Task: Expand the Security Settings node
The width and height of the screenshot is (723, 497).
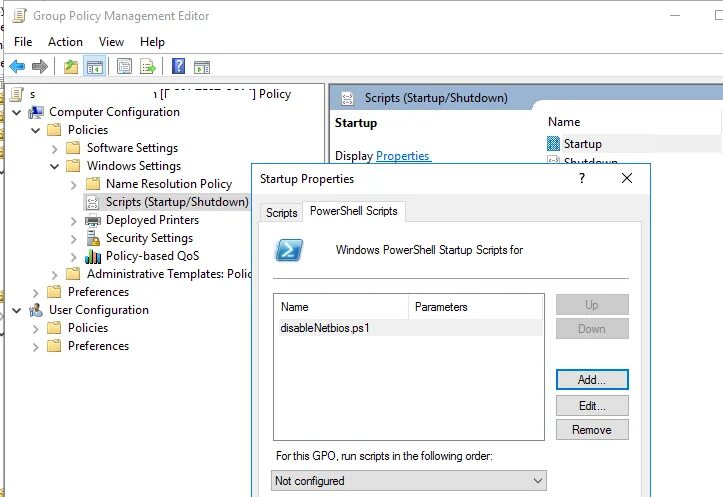Action: 74,239
